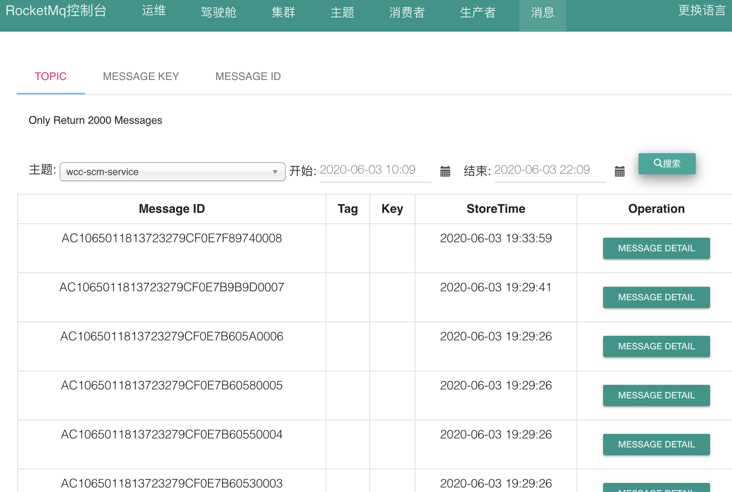Switch to the MESSAGE KEY tab

(x=141, y=76)
